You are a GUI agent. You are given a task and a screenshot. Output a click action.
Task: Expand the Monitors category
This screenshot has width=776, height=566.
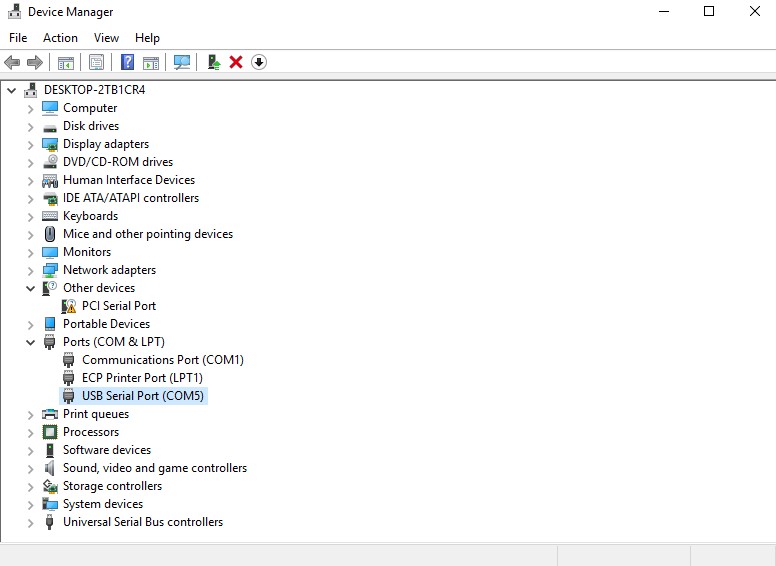(x=31, y=252)
